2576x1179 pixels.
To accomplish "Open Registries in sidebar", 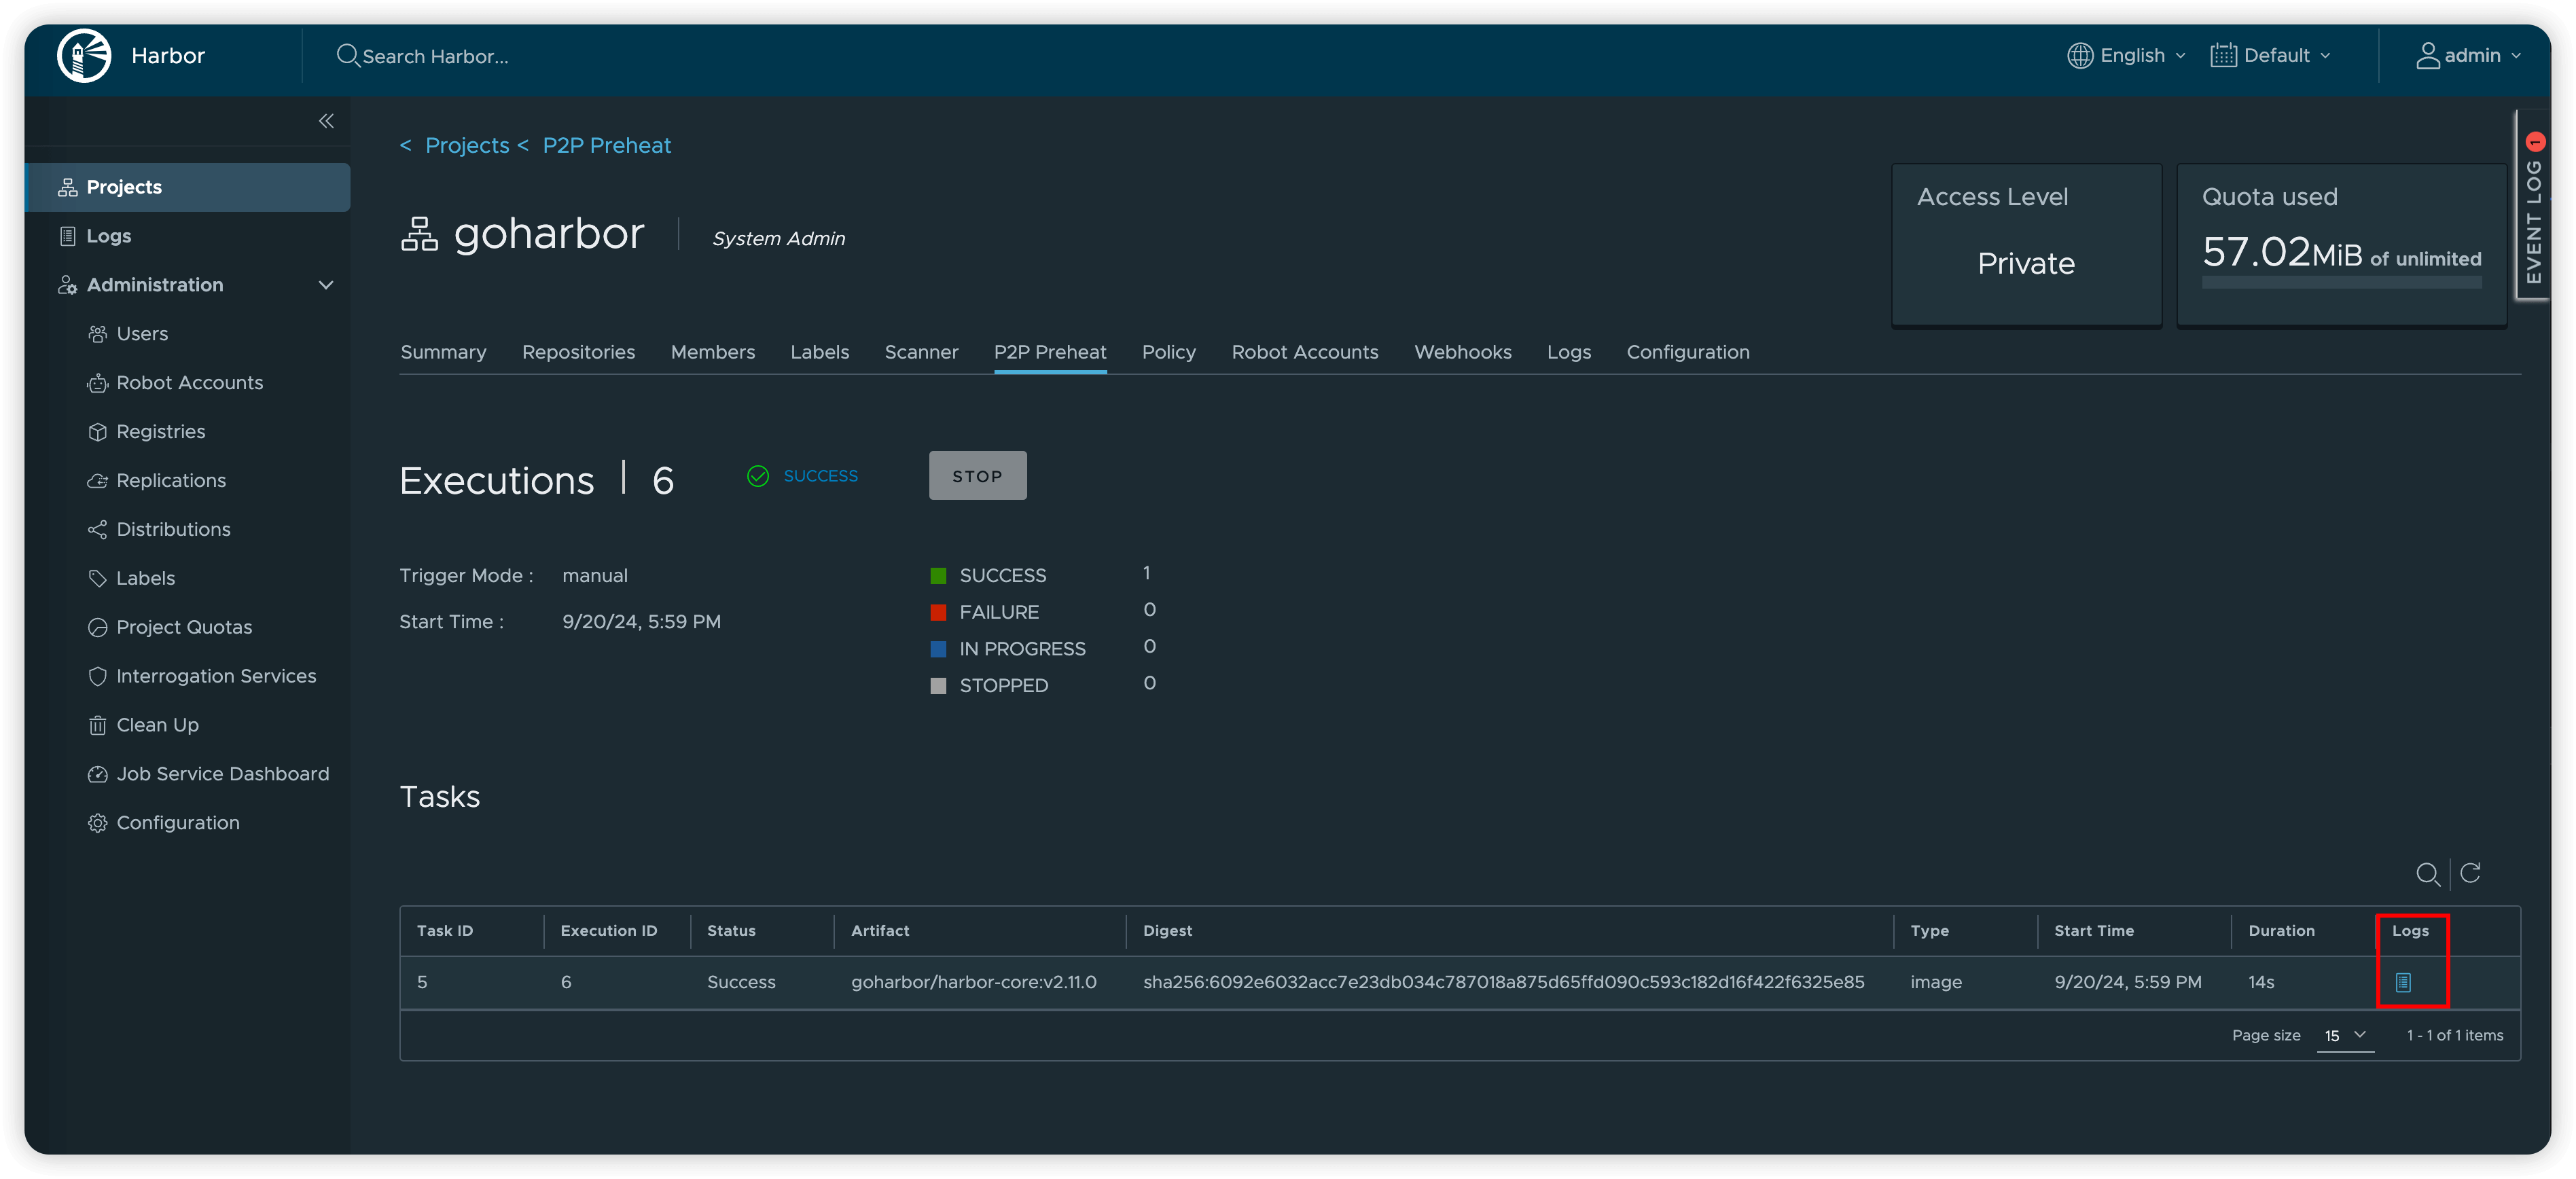I will [x=160, y=432].
